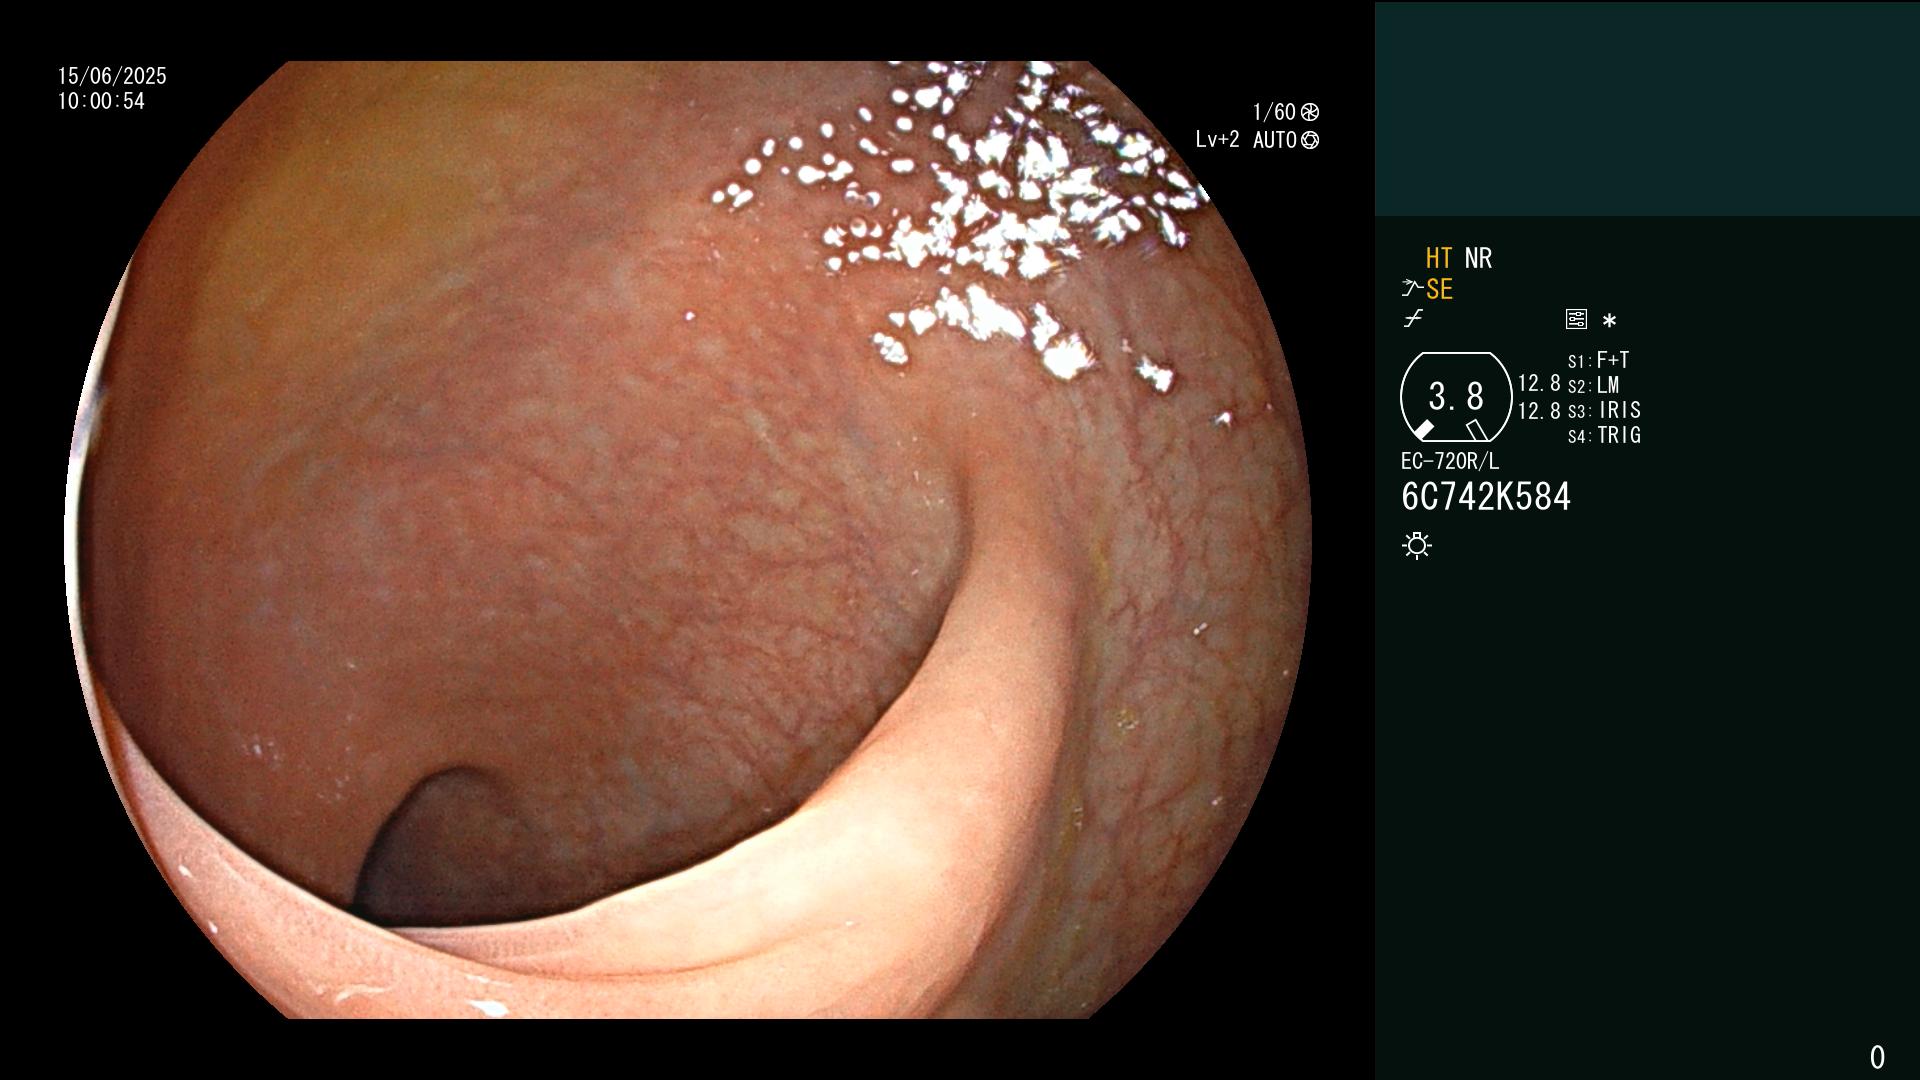Screen dimensions: 1920x1080
Task: Click the time 10:00:54
Action: 101,102
